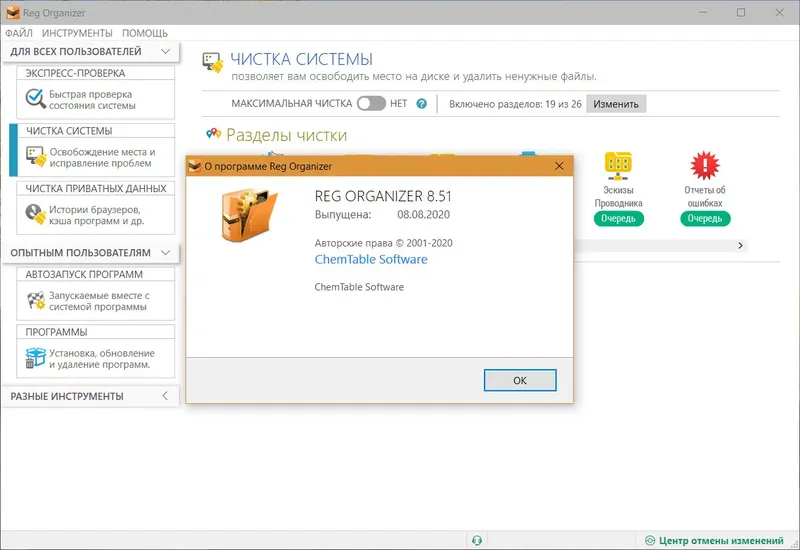Viewport: 800px width, 550px height.
Task: Click Быстрая проверка состояния системы text
Action: coord(92,100)
